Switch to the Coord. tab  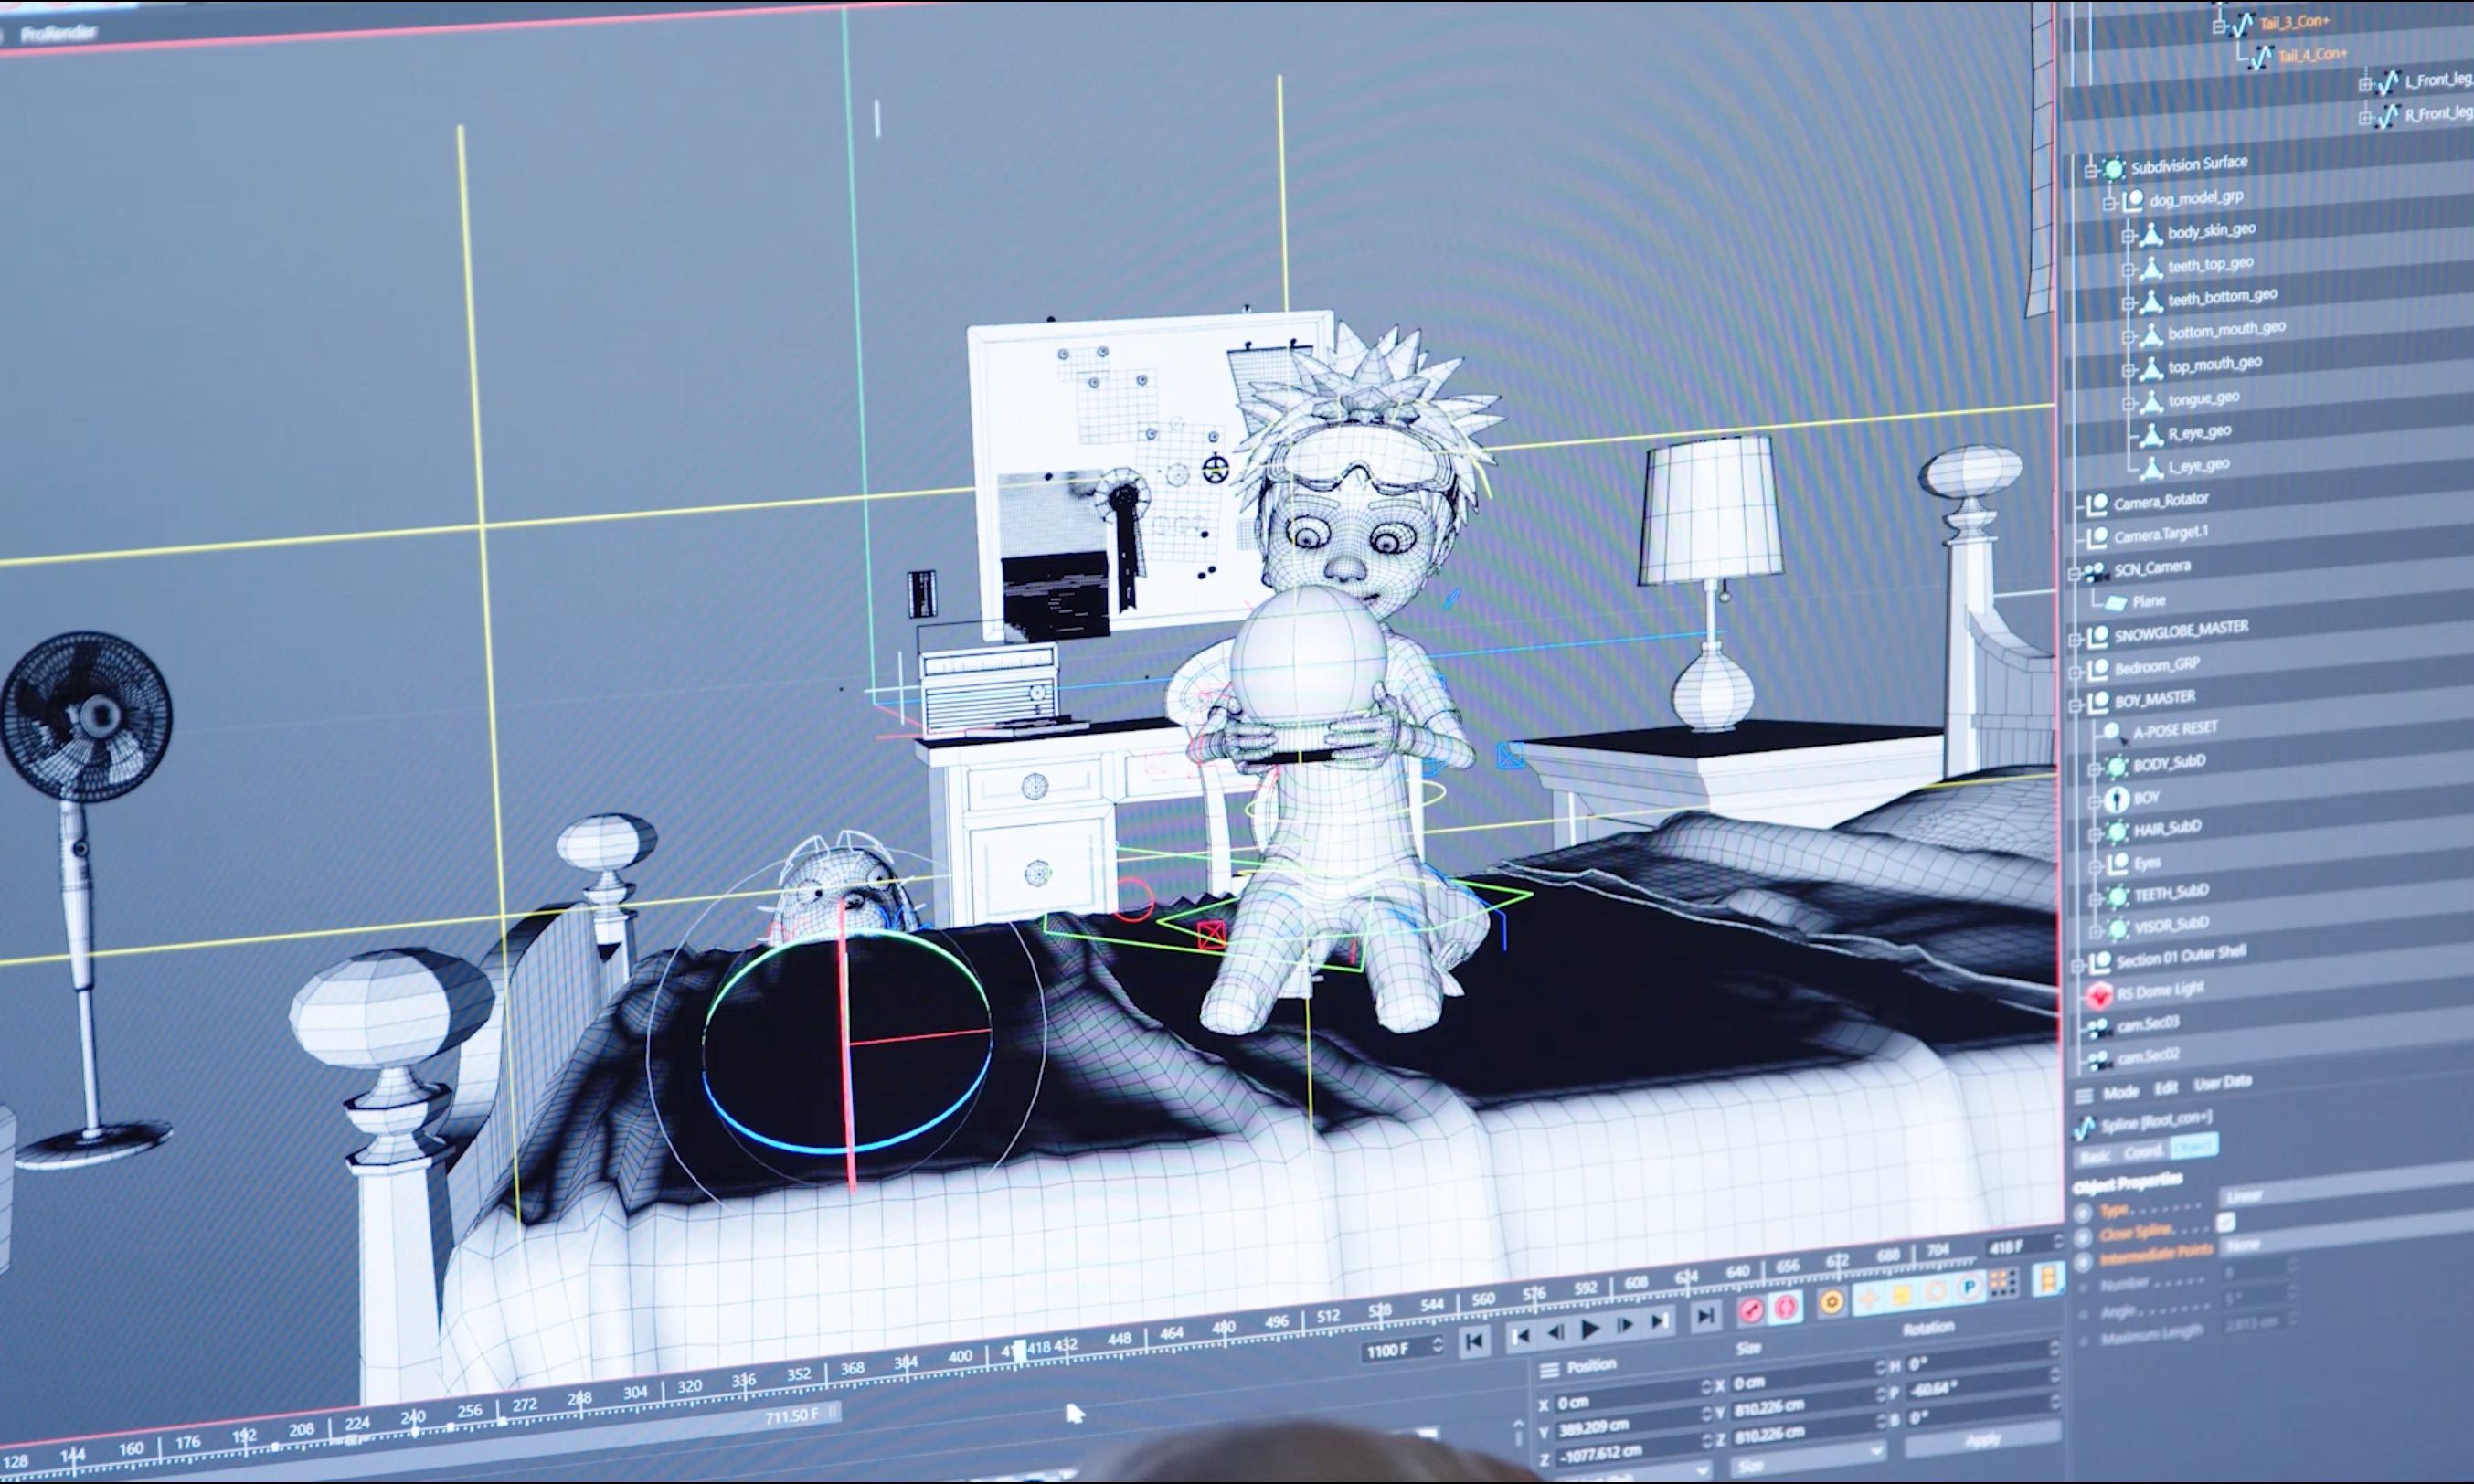[2143, 1151]
